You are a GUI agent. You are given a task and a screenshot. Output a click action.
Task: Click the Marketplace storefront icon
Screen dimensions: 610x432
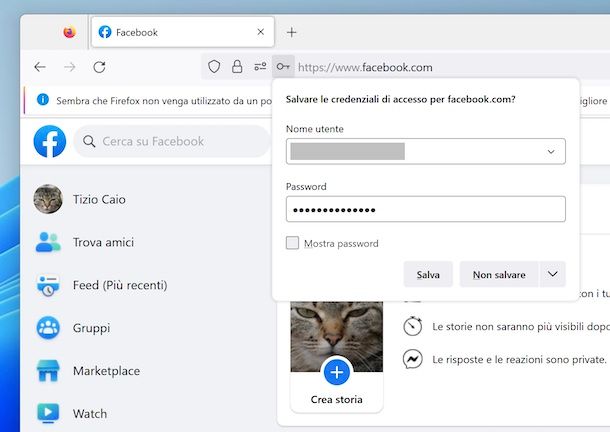click(48, 371)
